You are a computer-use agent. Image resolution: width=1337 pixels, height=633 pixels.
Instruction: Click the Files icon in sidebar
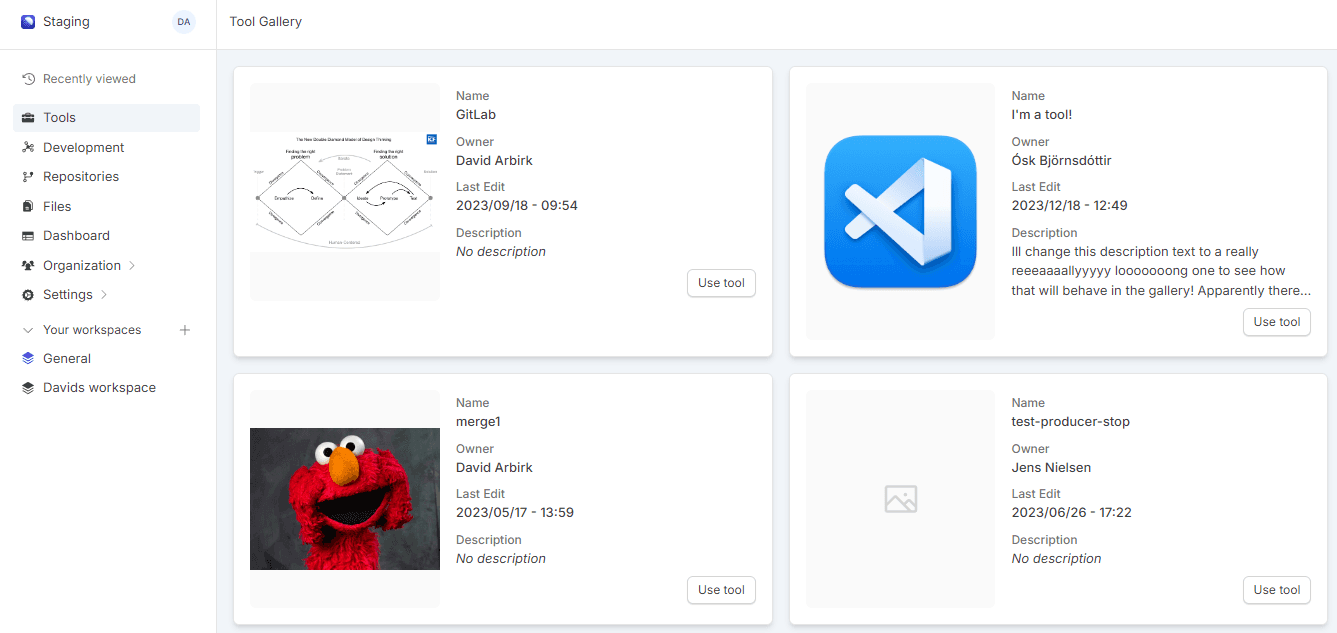28,206
